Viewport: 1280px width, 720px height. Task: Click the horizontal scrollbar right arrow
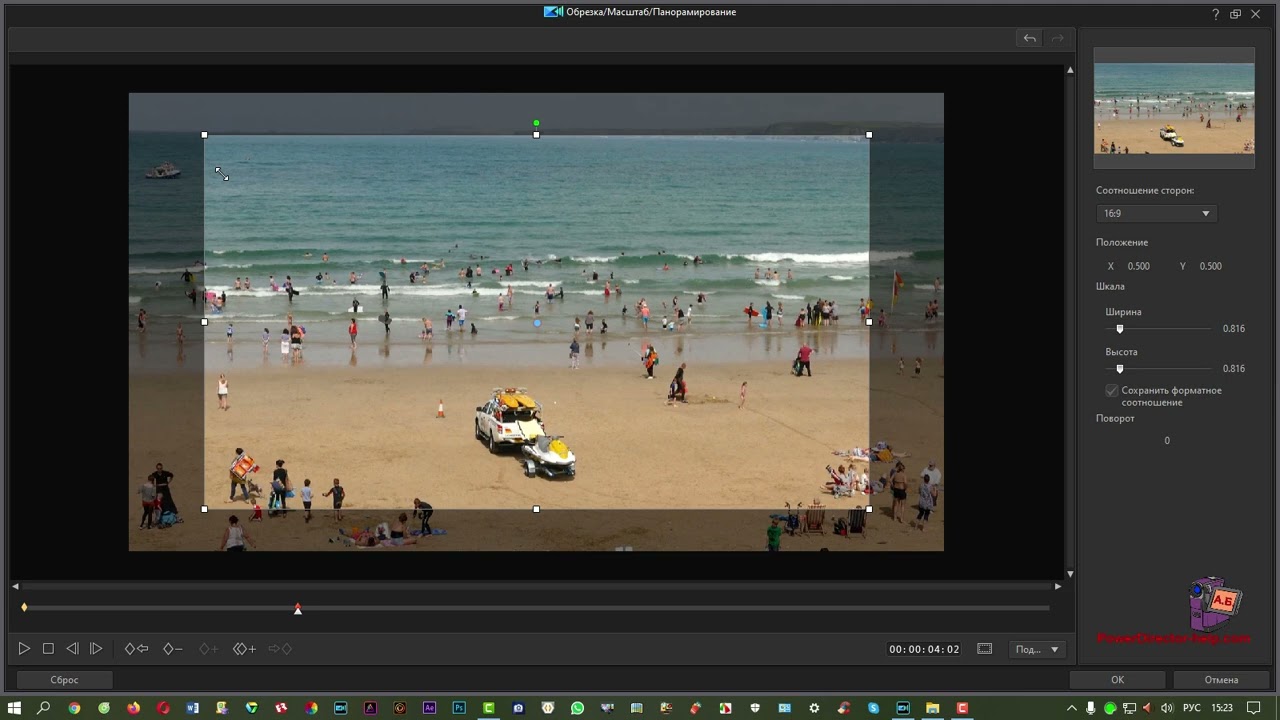[x=1058, y=586]
